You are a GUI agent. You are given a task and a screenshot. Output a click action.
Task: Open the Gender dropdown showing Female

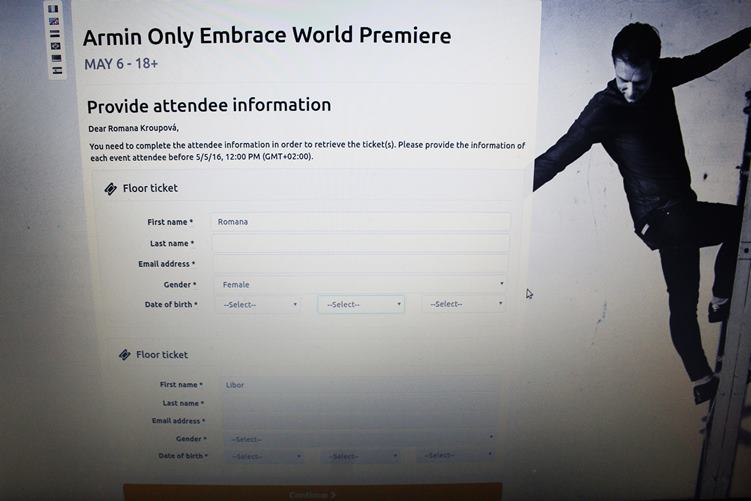(361, 285)
